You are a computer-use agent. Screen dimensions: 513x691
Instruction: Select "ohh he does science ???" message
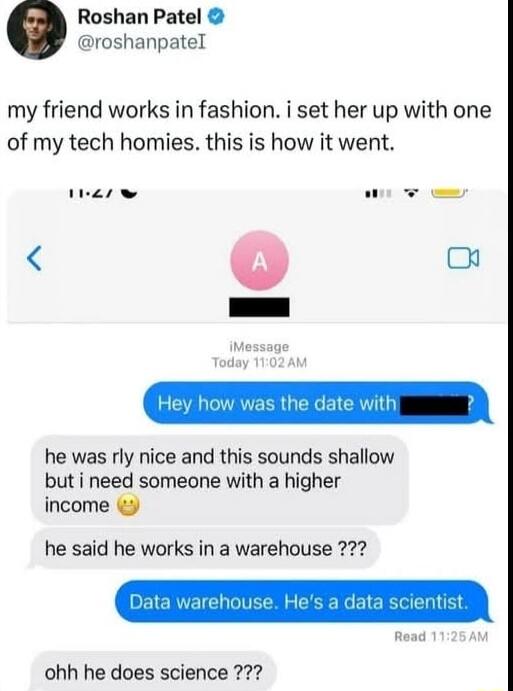click(x=152, y=672)
